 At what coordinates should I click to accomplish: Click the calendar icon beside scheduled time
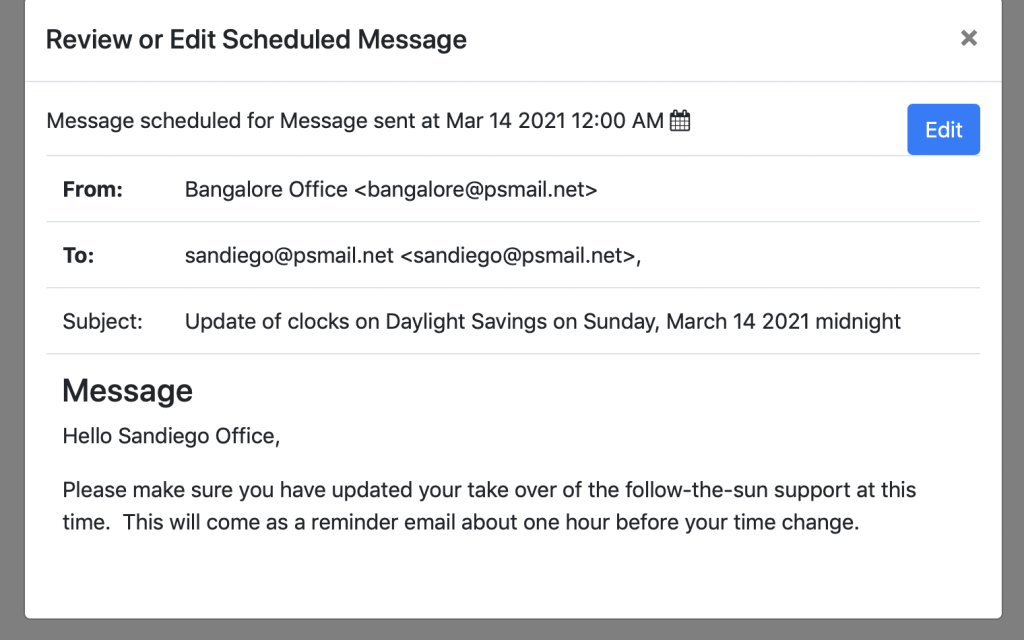pyautogui.click(x=680, y=121)
